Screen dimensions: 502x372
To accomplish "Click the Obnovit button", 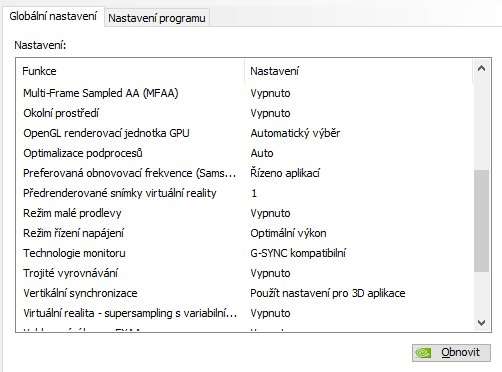I will pyautogui.click(x=451, y=352).
